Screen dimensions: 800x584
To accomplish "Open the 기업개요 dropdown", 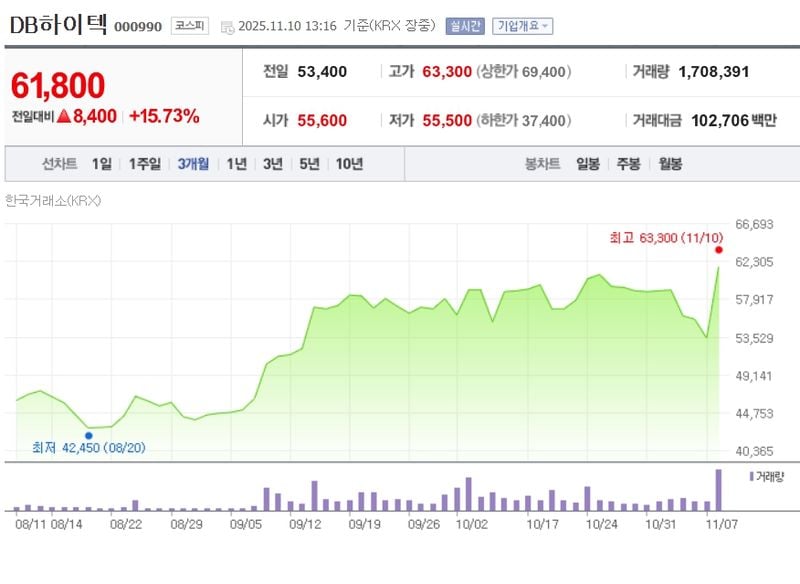I will pyautogui.click(x=522, y=26).
